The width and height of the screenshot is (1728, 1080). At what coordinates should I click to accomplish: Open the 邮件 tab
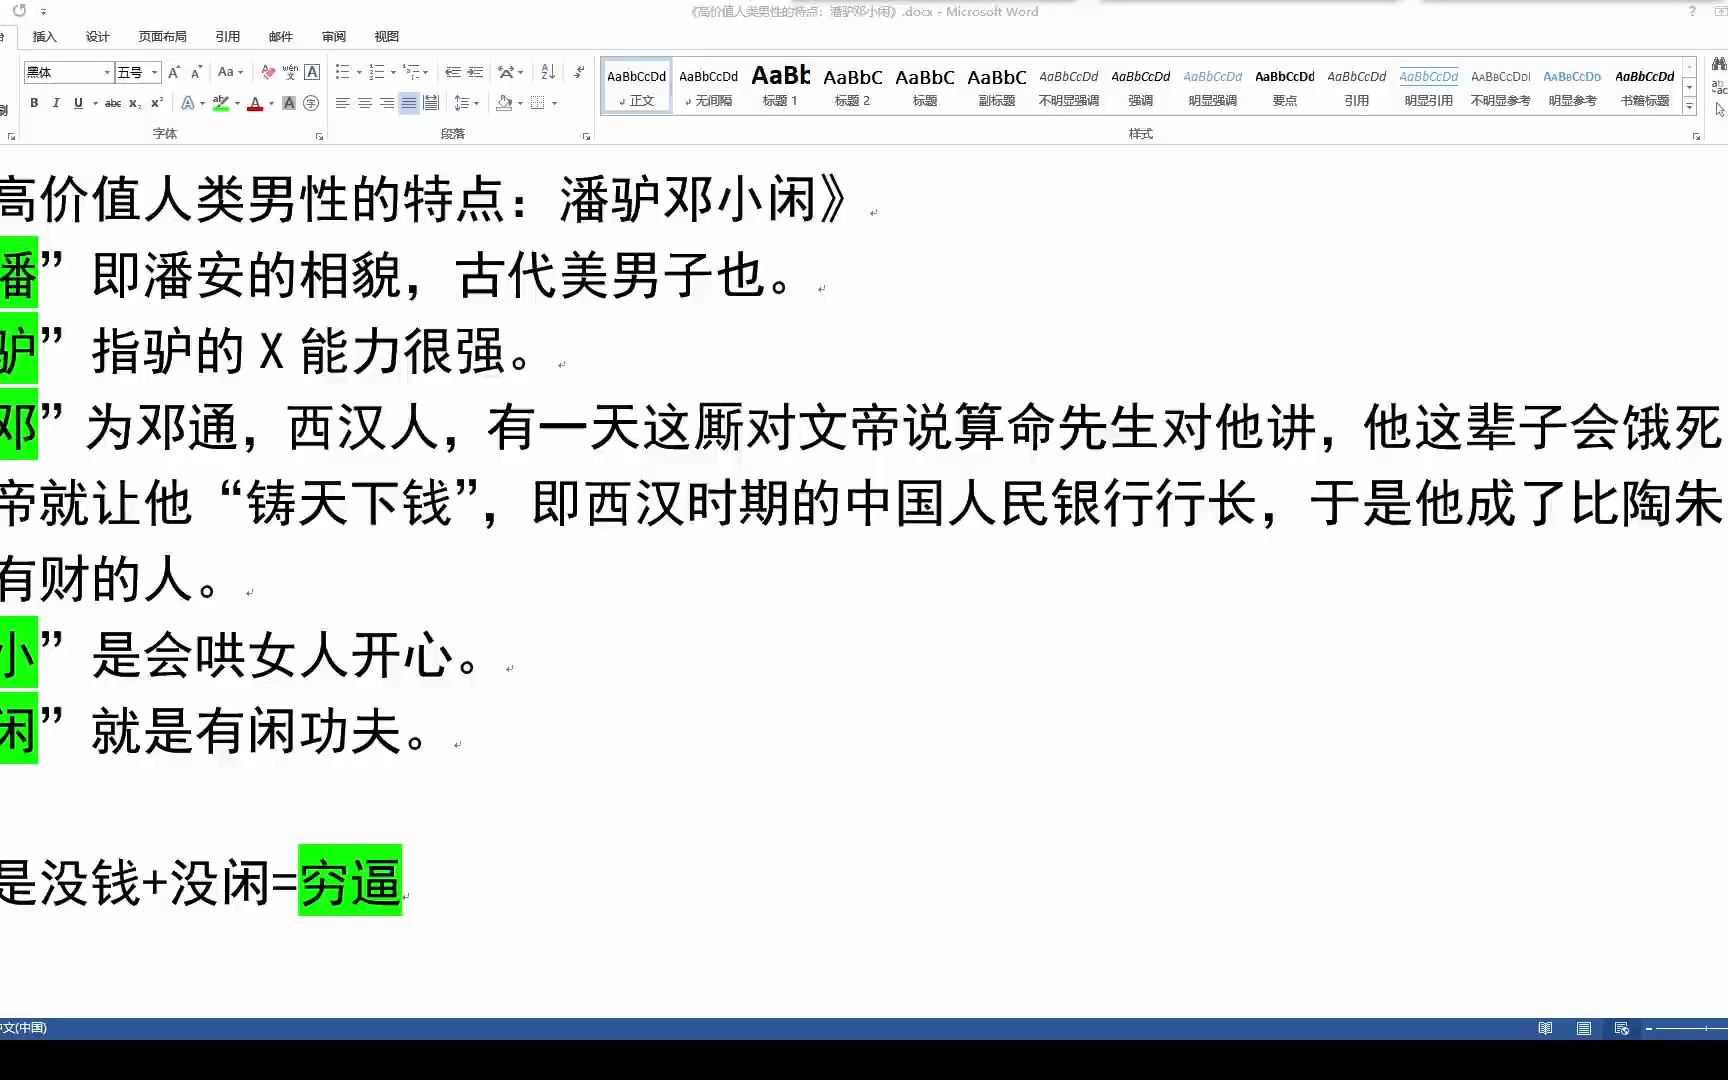coord(281,37)
